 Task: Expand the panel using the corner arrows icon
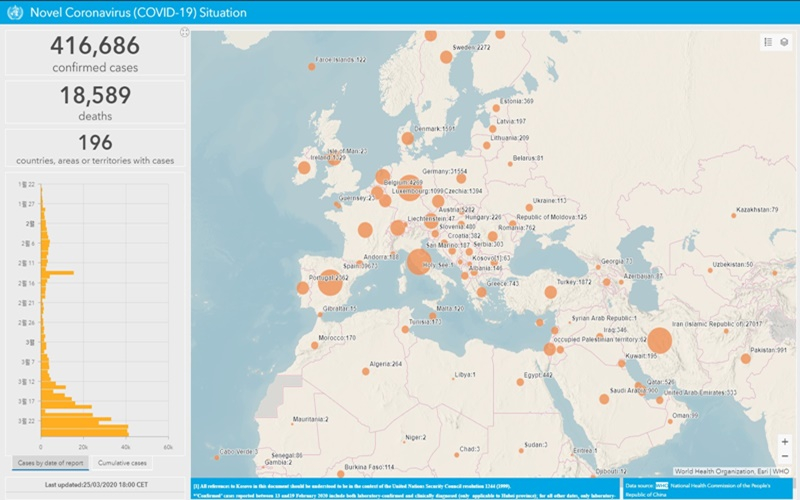pos(183,32)
